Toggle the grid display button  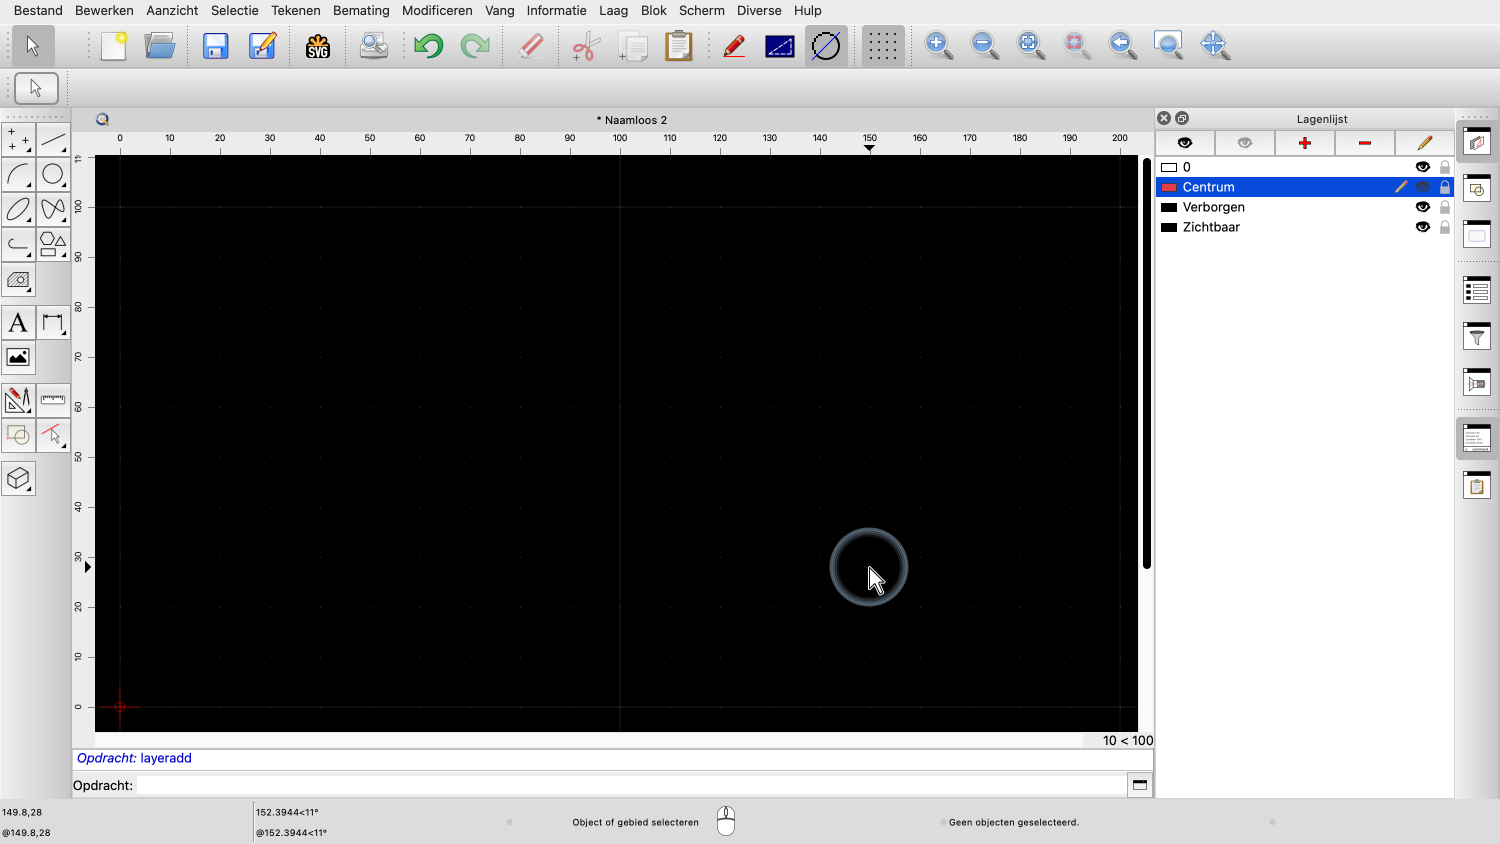click(882, 46)
